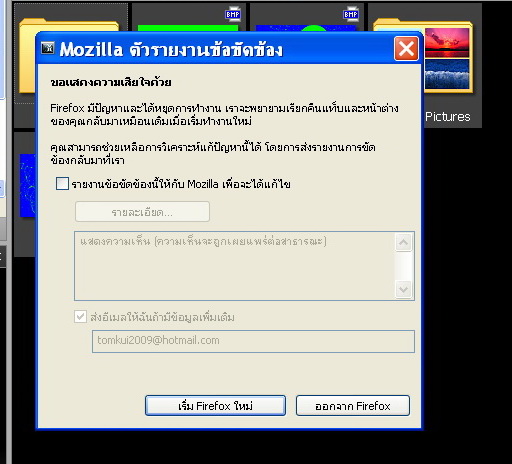Click inside the comment text area

[234, 266]
